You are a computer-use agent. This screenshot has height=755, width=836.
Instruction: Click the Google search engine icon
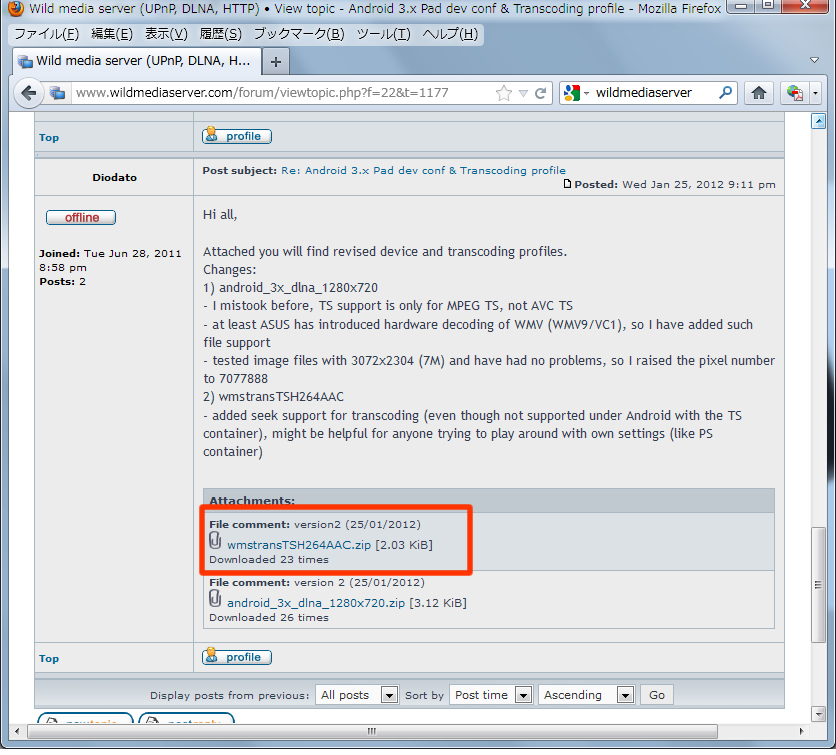(572, 93)
